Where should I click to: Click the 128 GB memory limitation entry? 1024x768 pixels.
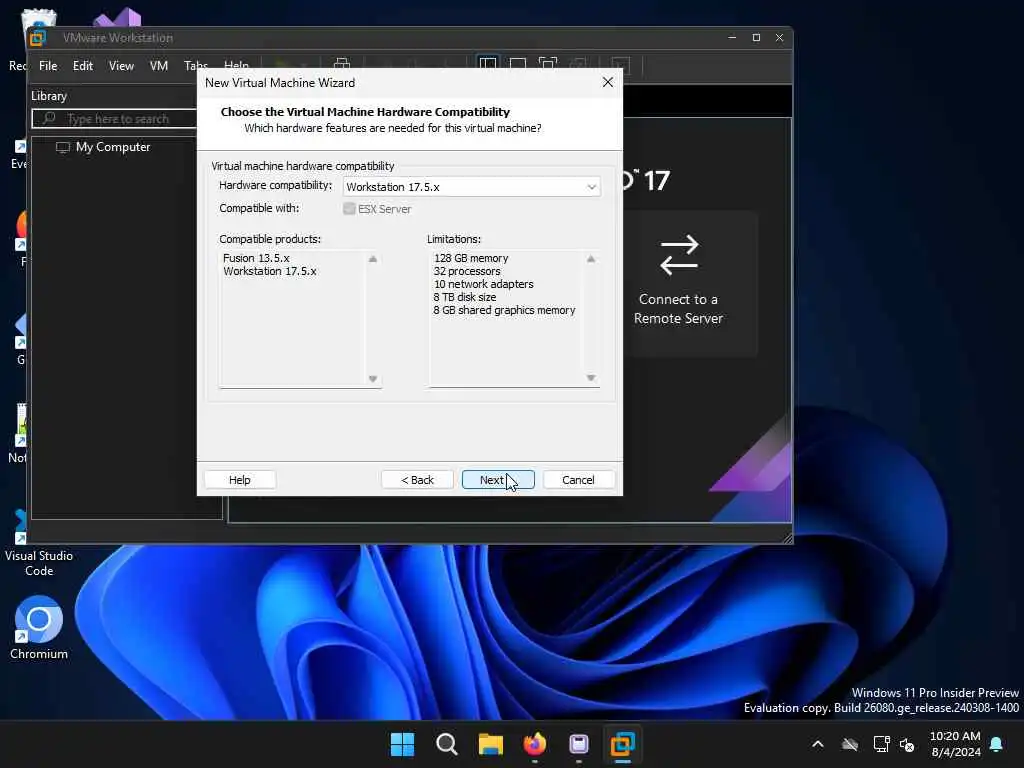(471, 258)
